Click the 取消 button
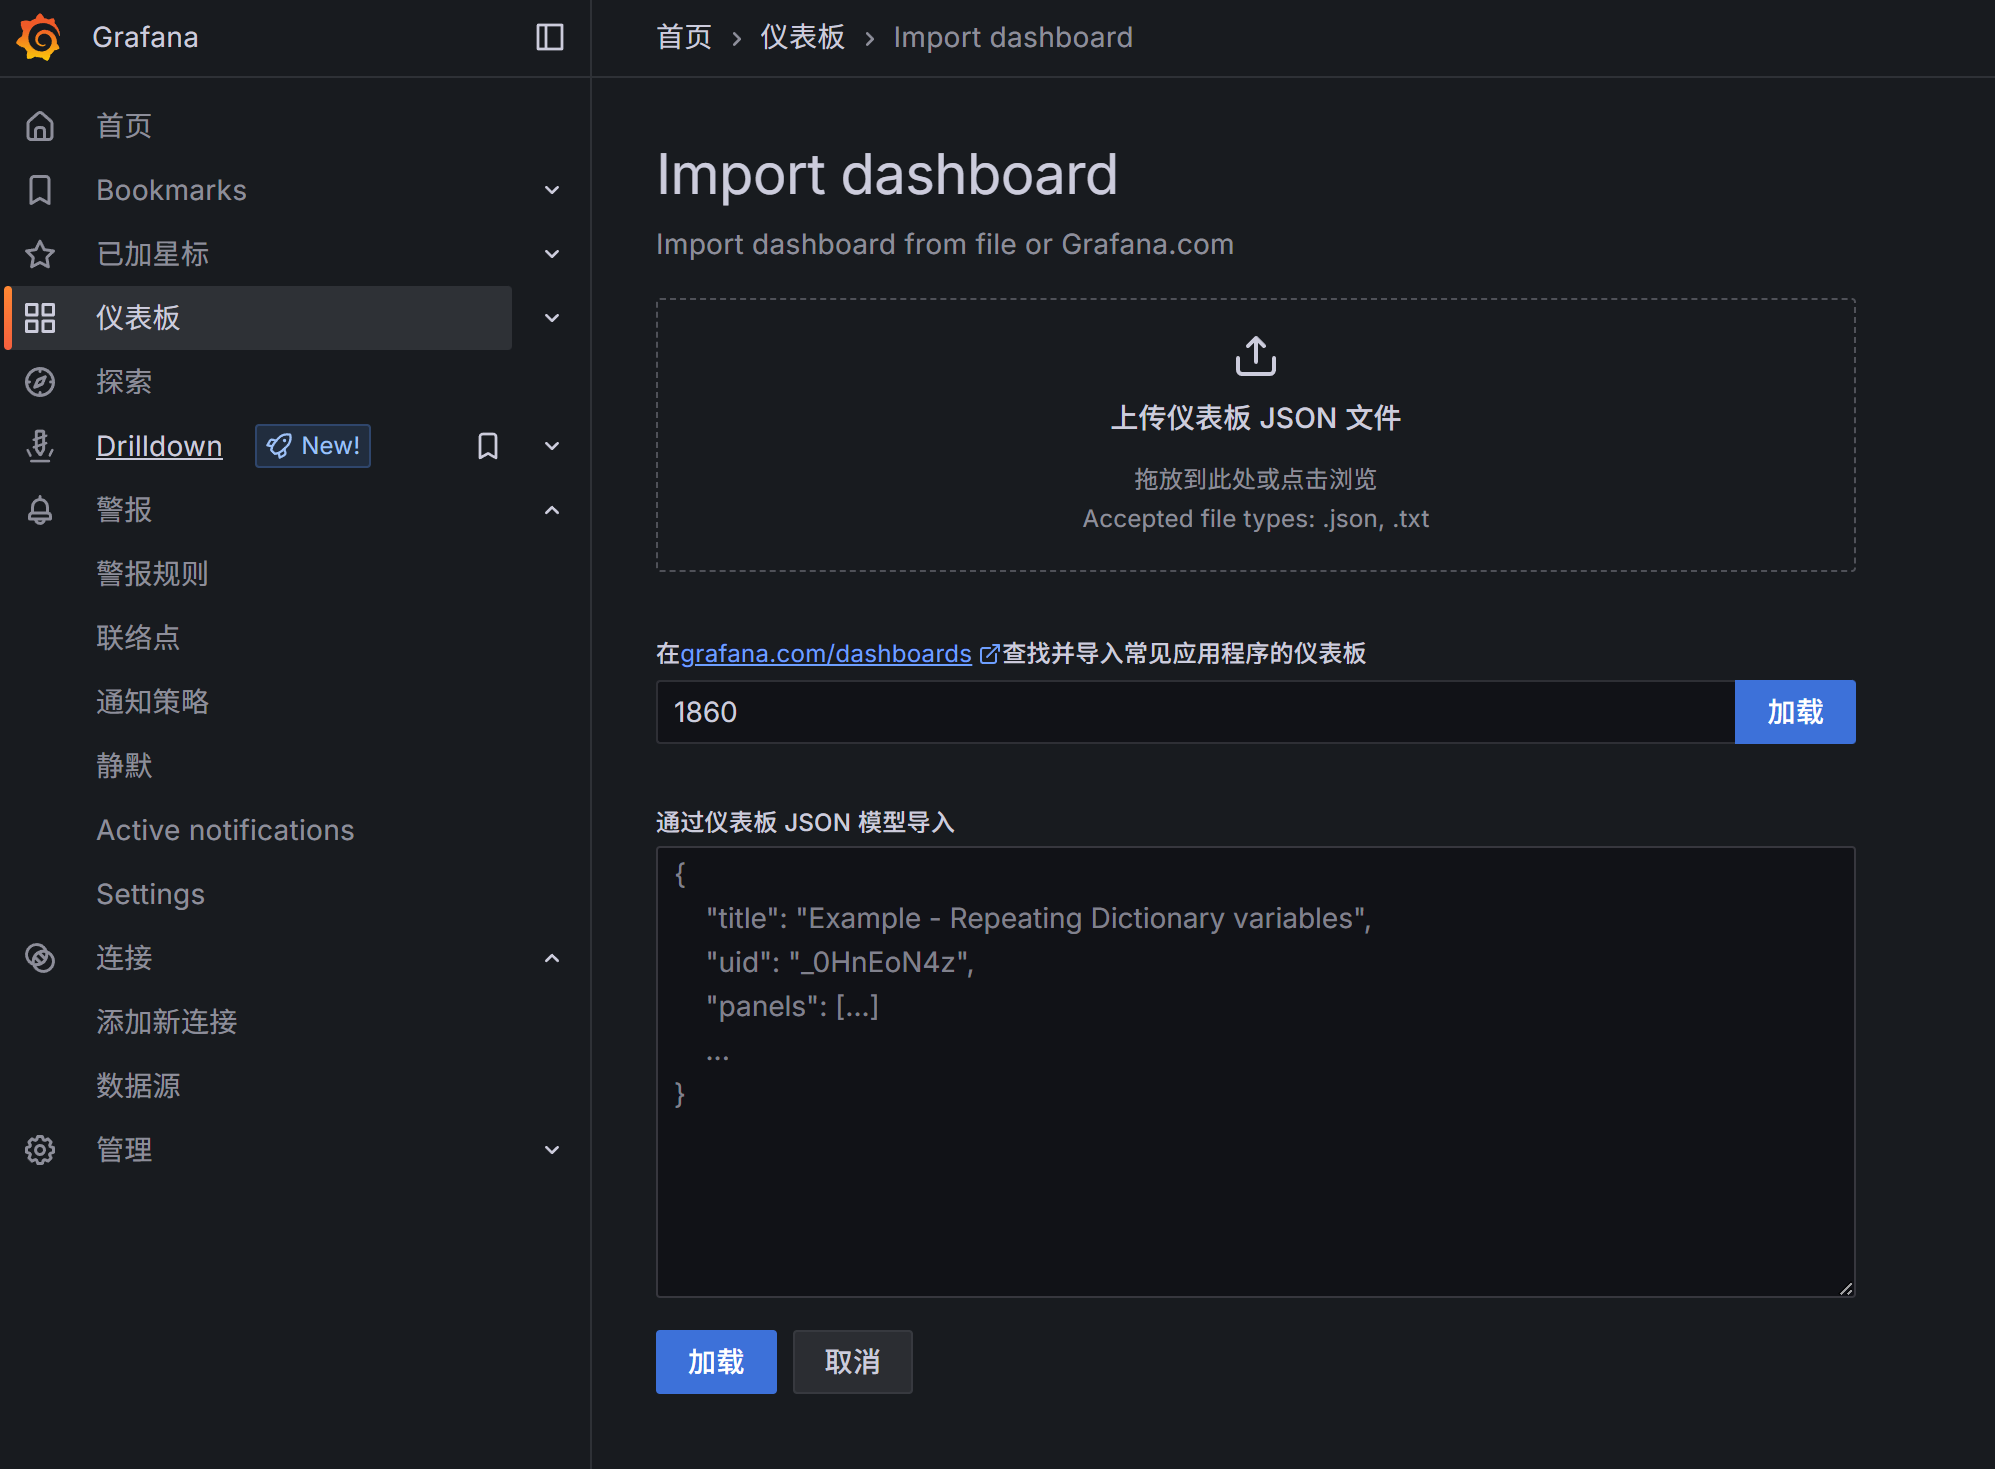Screen dimensions: 1995x1469 click(x=852, y=1362)
